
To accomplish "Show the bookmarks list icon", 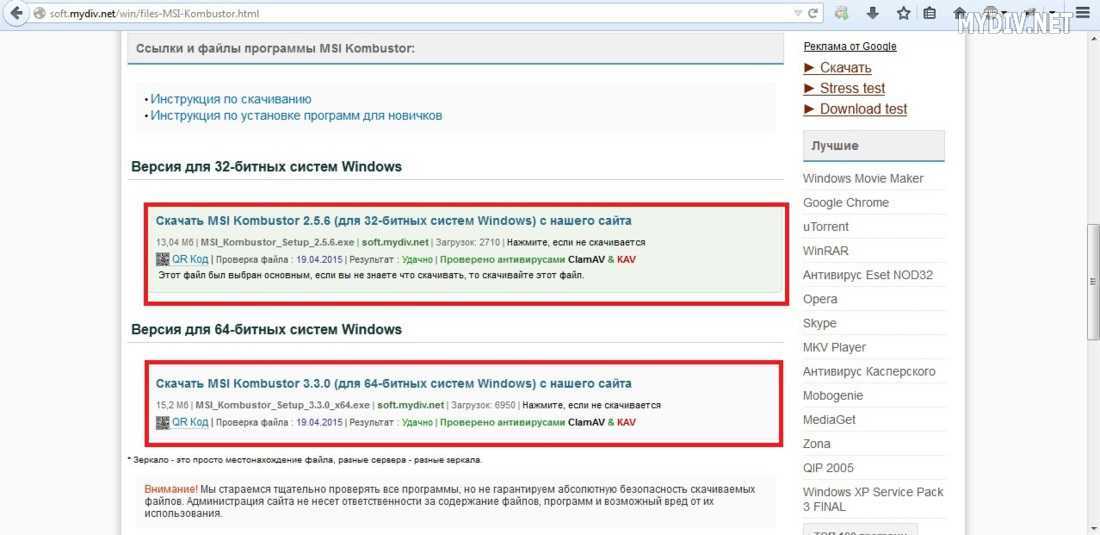I will click(931, 13).
